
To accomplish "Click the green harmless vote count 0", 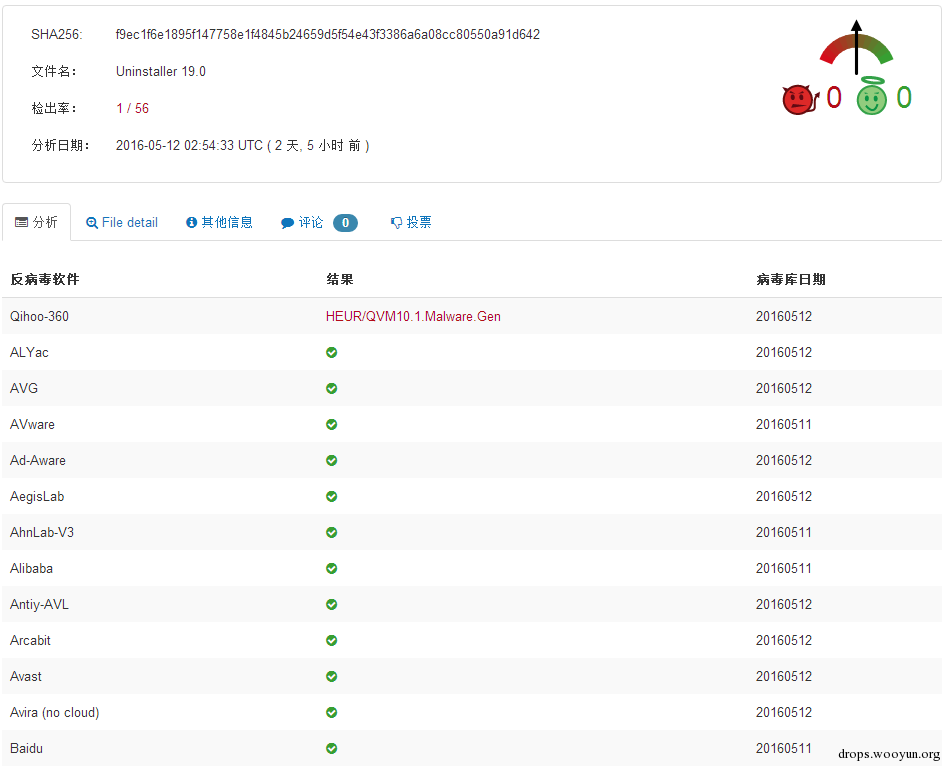I will [x=904, y=97].
